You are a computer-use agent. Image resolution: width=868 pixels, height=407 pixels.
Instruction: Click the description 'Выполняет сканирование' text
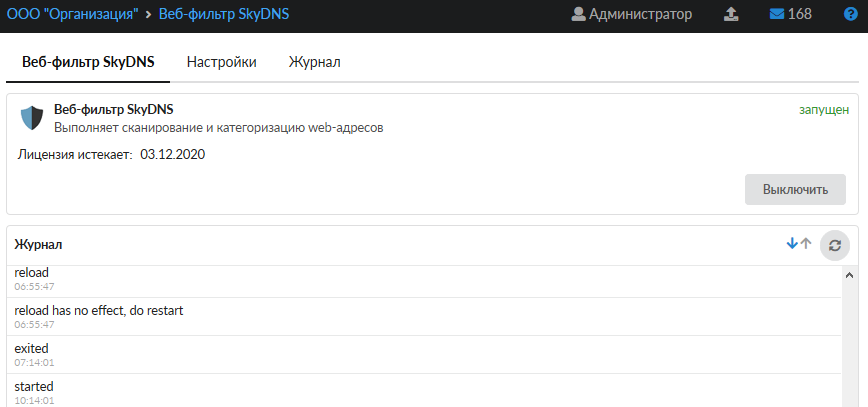pyautogui.click(x=219, y=128)
